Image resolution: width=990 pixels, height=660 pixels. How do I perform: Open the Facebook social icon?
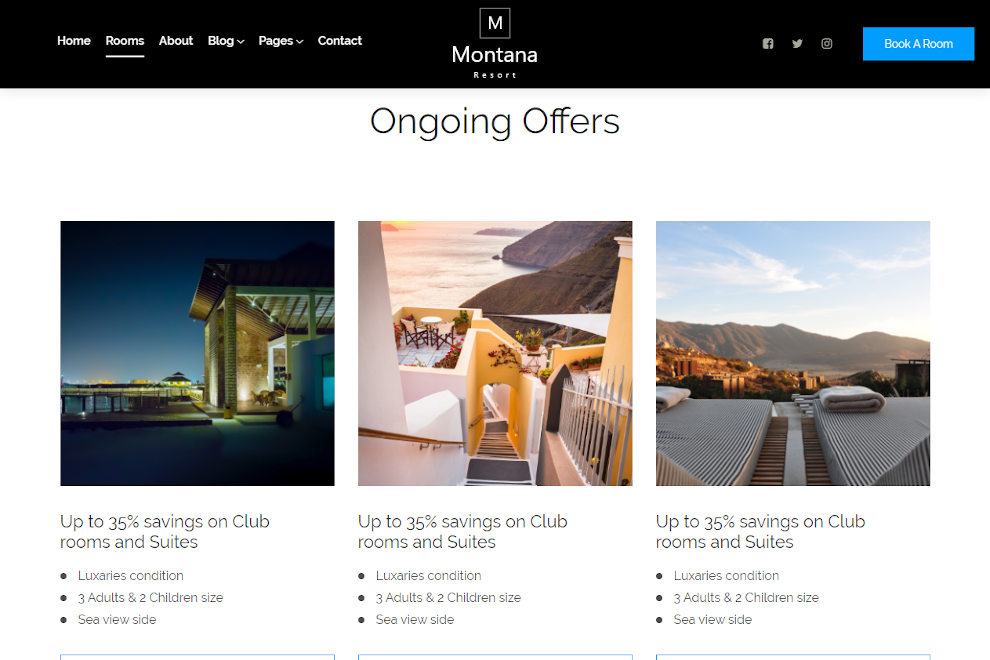coord(768,44)
